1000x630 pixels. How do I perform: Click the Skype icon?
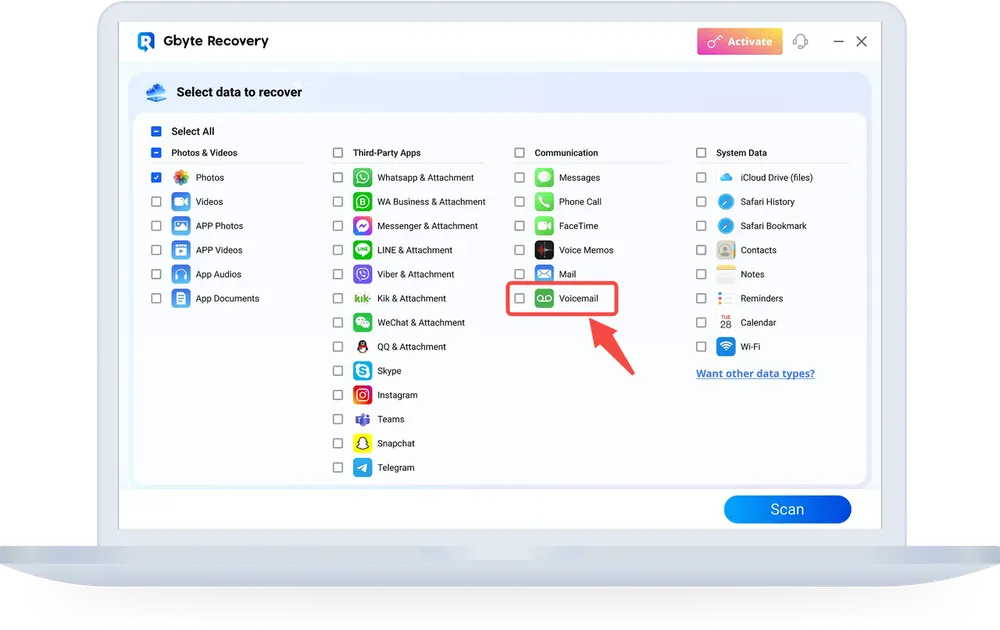coord(362,371)
